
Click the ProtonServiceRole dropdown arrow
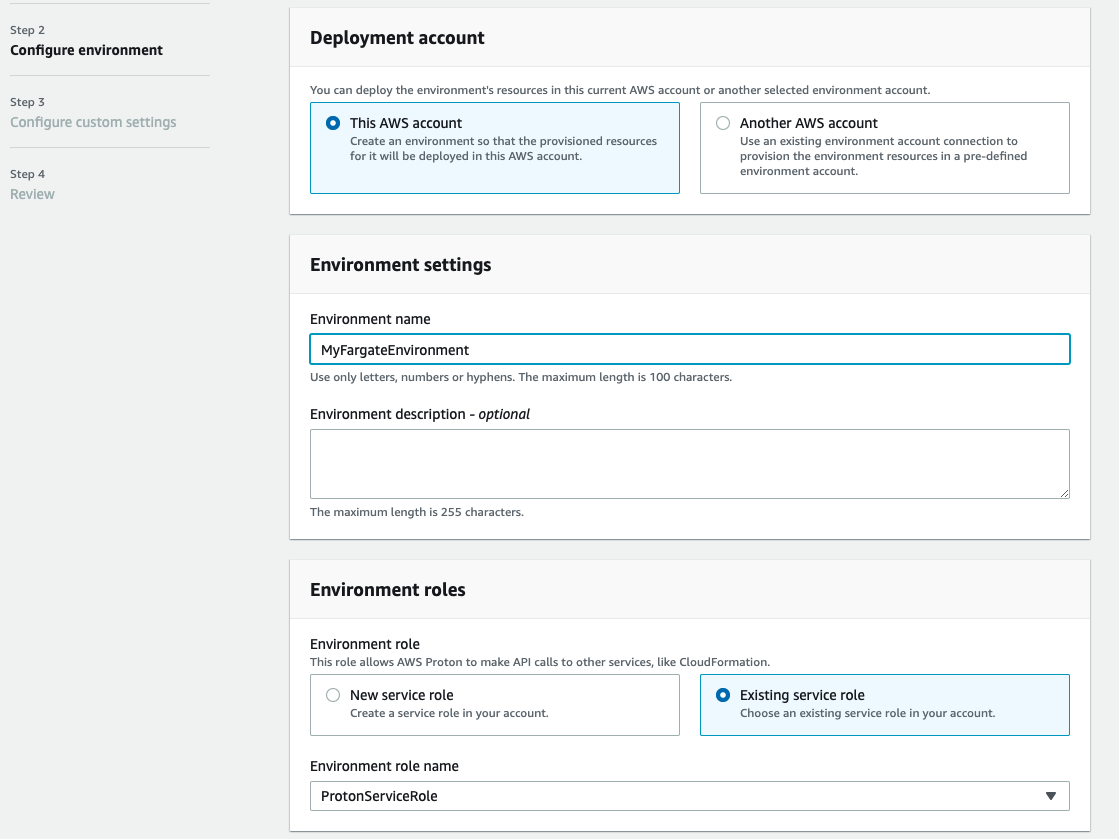[1050, 796]
